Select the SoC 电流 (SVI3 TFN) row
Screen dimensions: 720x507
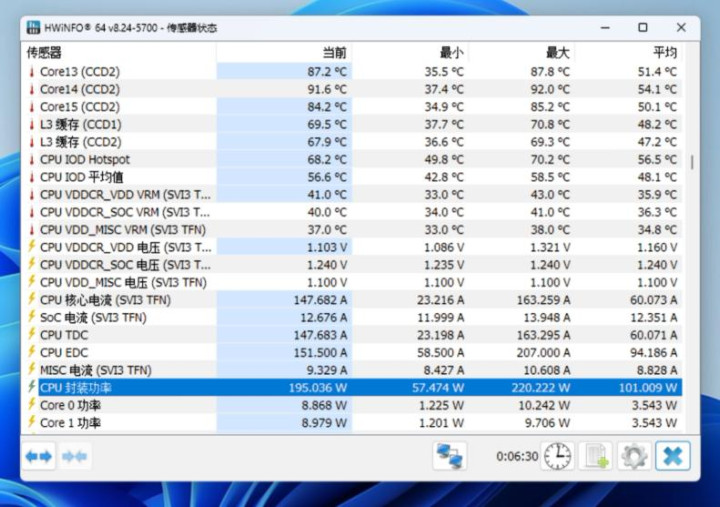(x=352, y=317)
